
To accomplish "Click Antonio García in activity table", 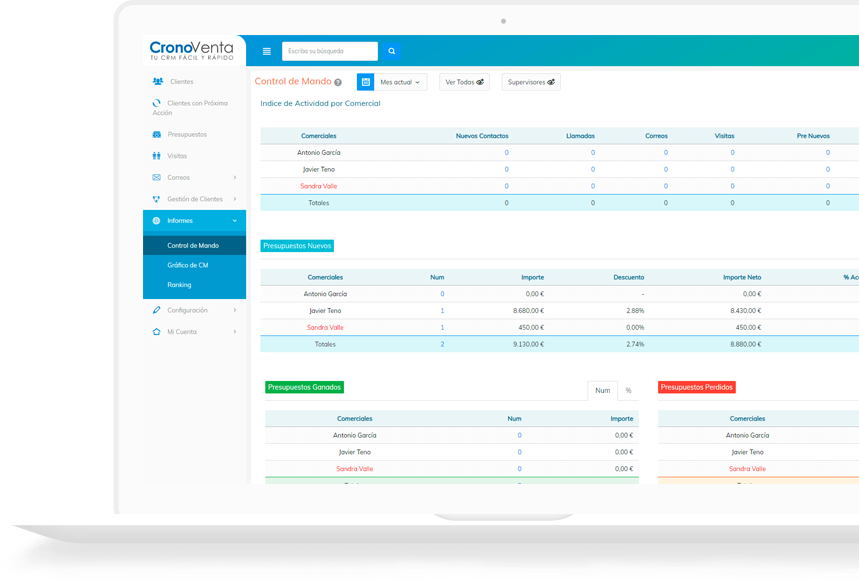I will pos(318,153).
